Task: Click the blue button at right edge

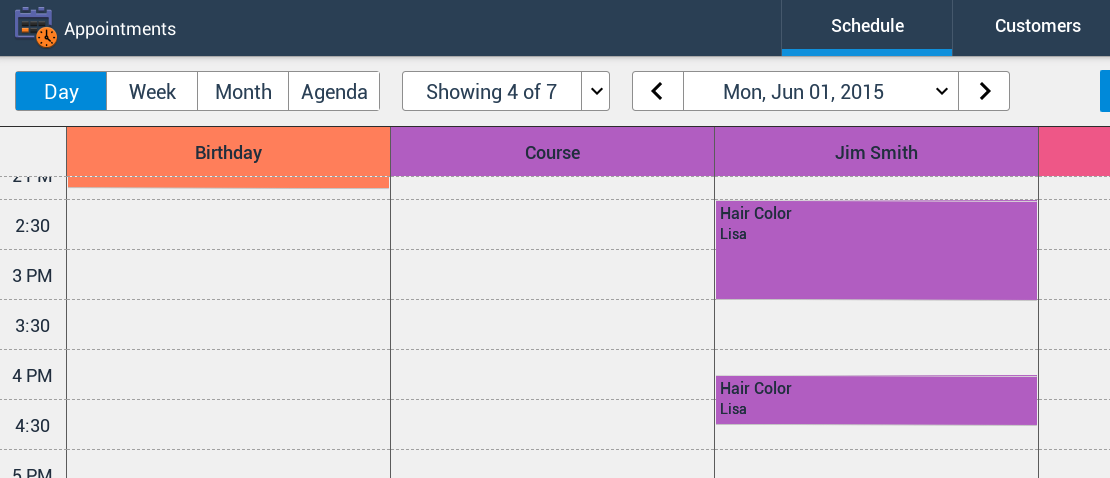Action: point(1105,91)
